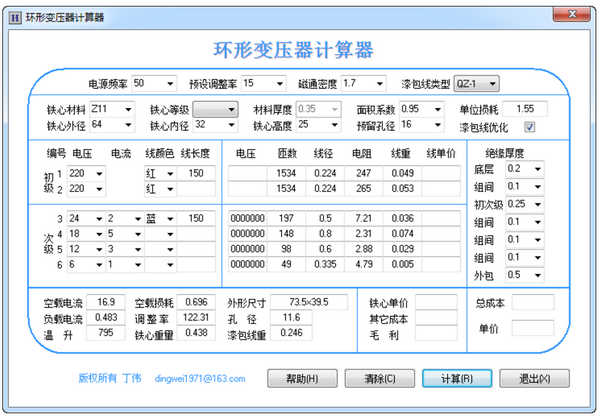Screen dimensions: 600x417
Task: Open the 铁心高度 dropdown
Action: point(335,125)
